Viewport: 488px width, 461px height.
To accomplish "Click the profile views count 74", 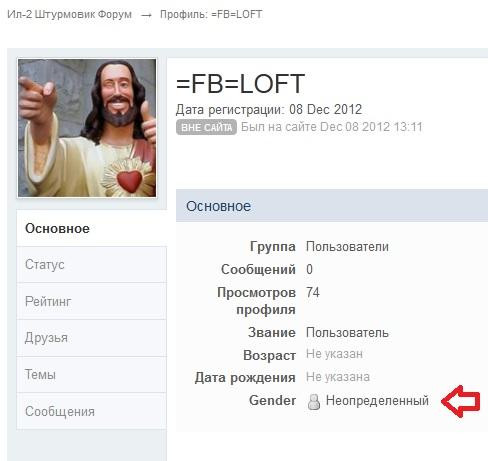I will 313,292.
